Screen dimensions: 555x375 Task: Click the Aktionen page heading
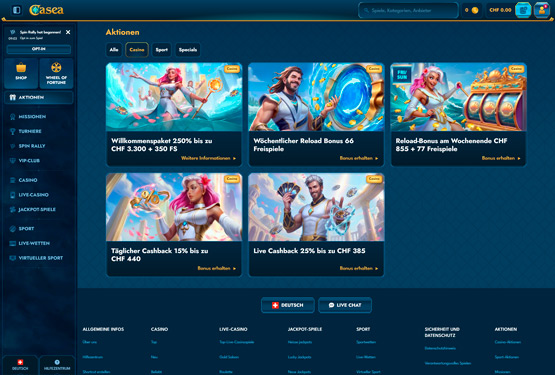pyautogui.click(x=122, y=32)
